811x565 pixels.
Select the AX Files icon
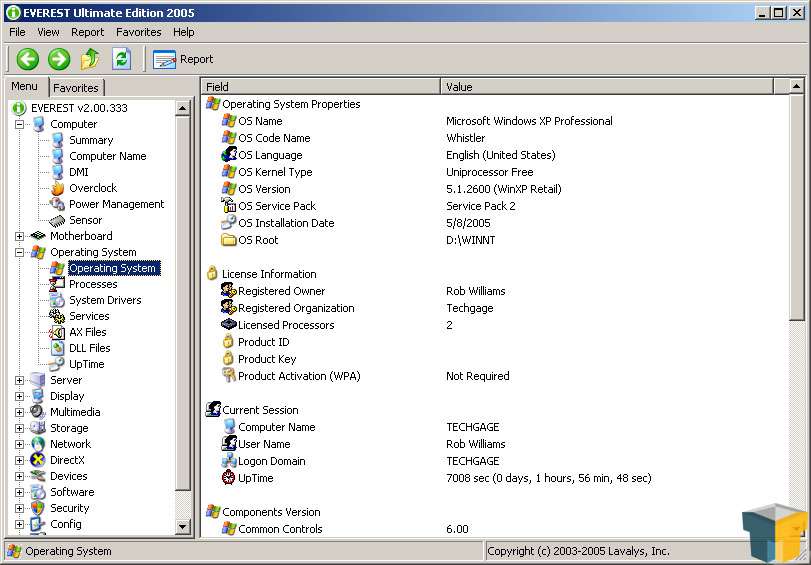click(x=57, y=332)
